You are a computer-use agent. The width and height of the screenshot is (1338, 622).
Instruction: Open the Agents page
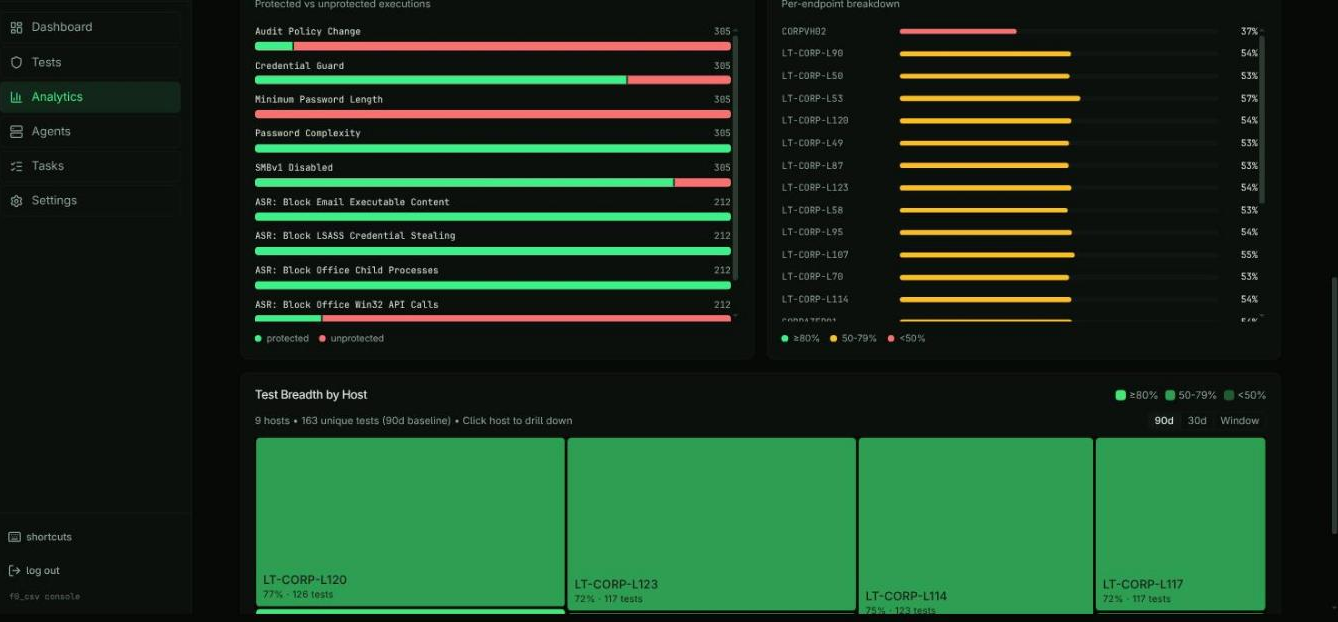[x=91, y=131]
